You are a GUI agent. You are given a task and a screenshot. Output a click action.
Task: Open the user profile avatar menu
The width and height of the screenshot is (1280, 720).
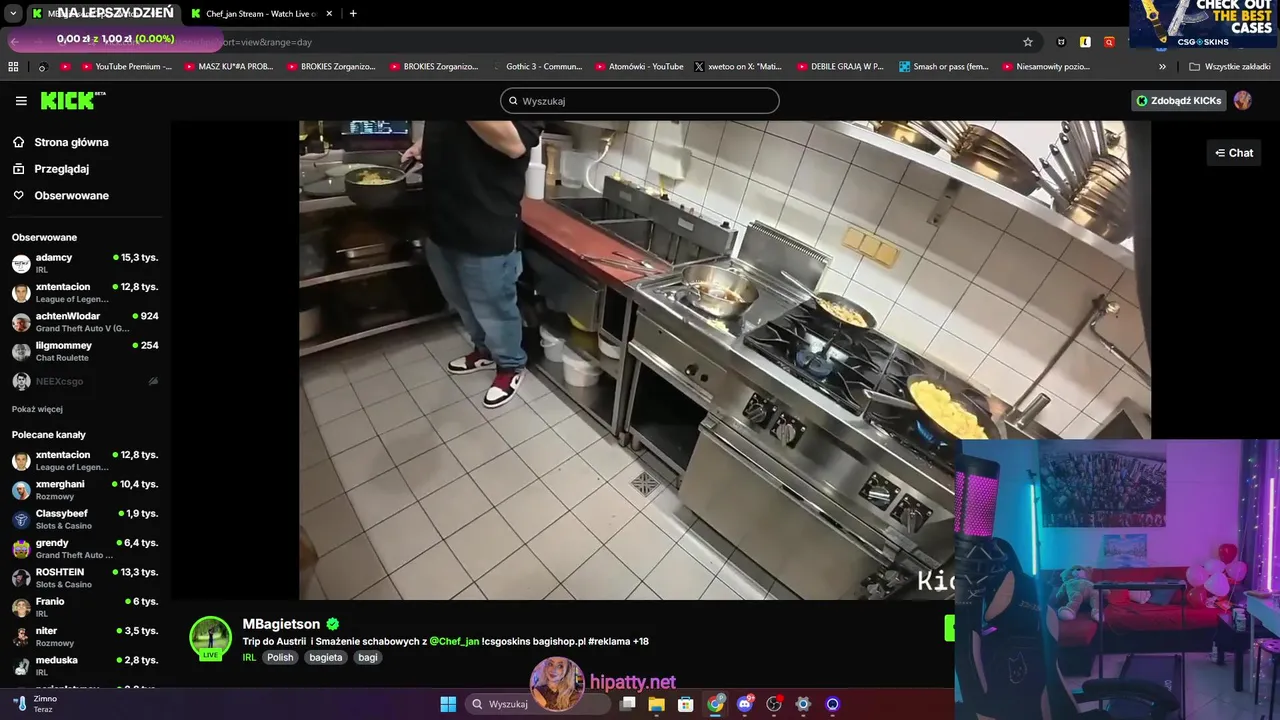(1242, 100)
